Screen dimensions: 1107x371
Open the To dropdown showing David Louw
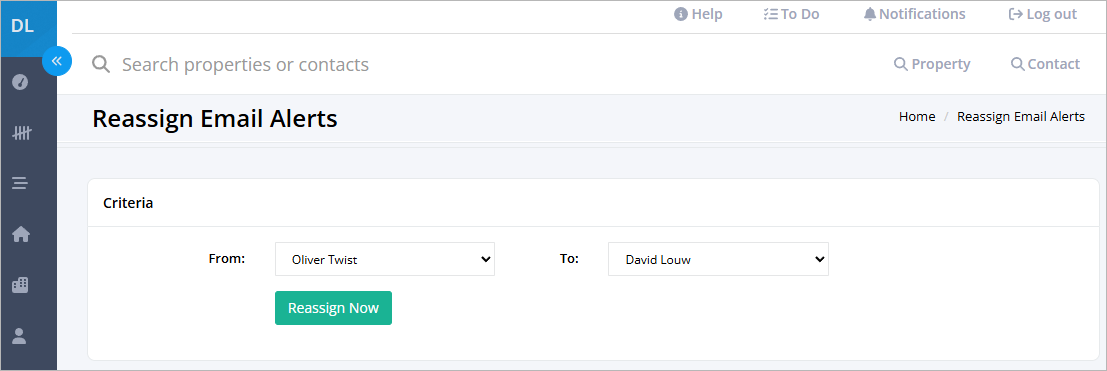[x=718, y=259]
